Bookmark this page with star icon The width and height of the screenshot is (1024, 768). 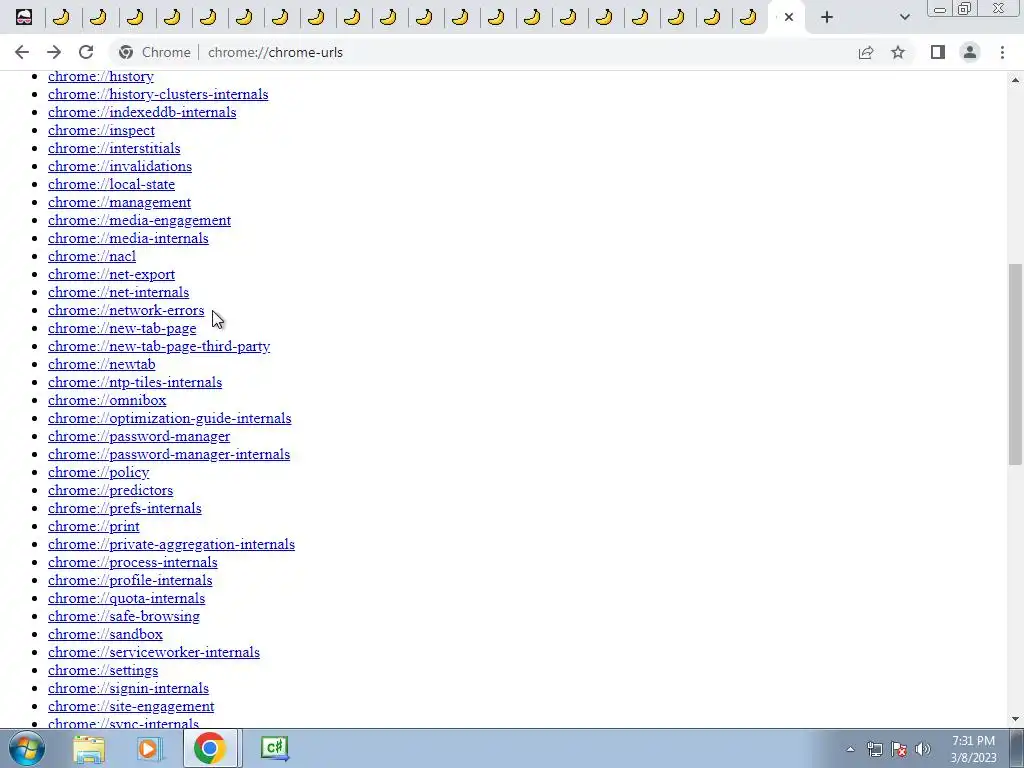pos(898,52)
